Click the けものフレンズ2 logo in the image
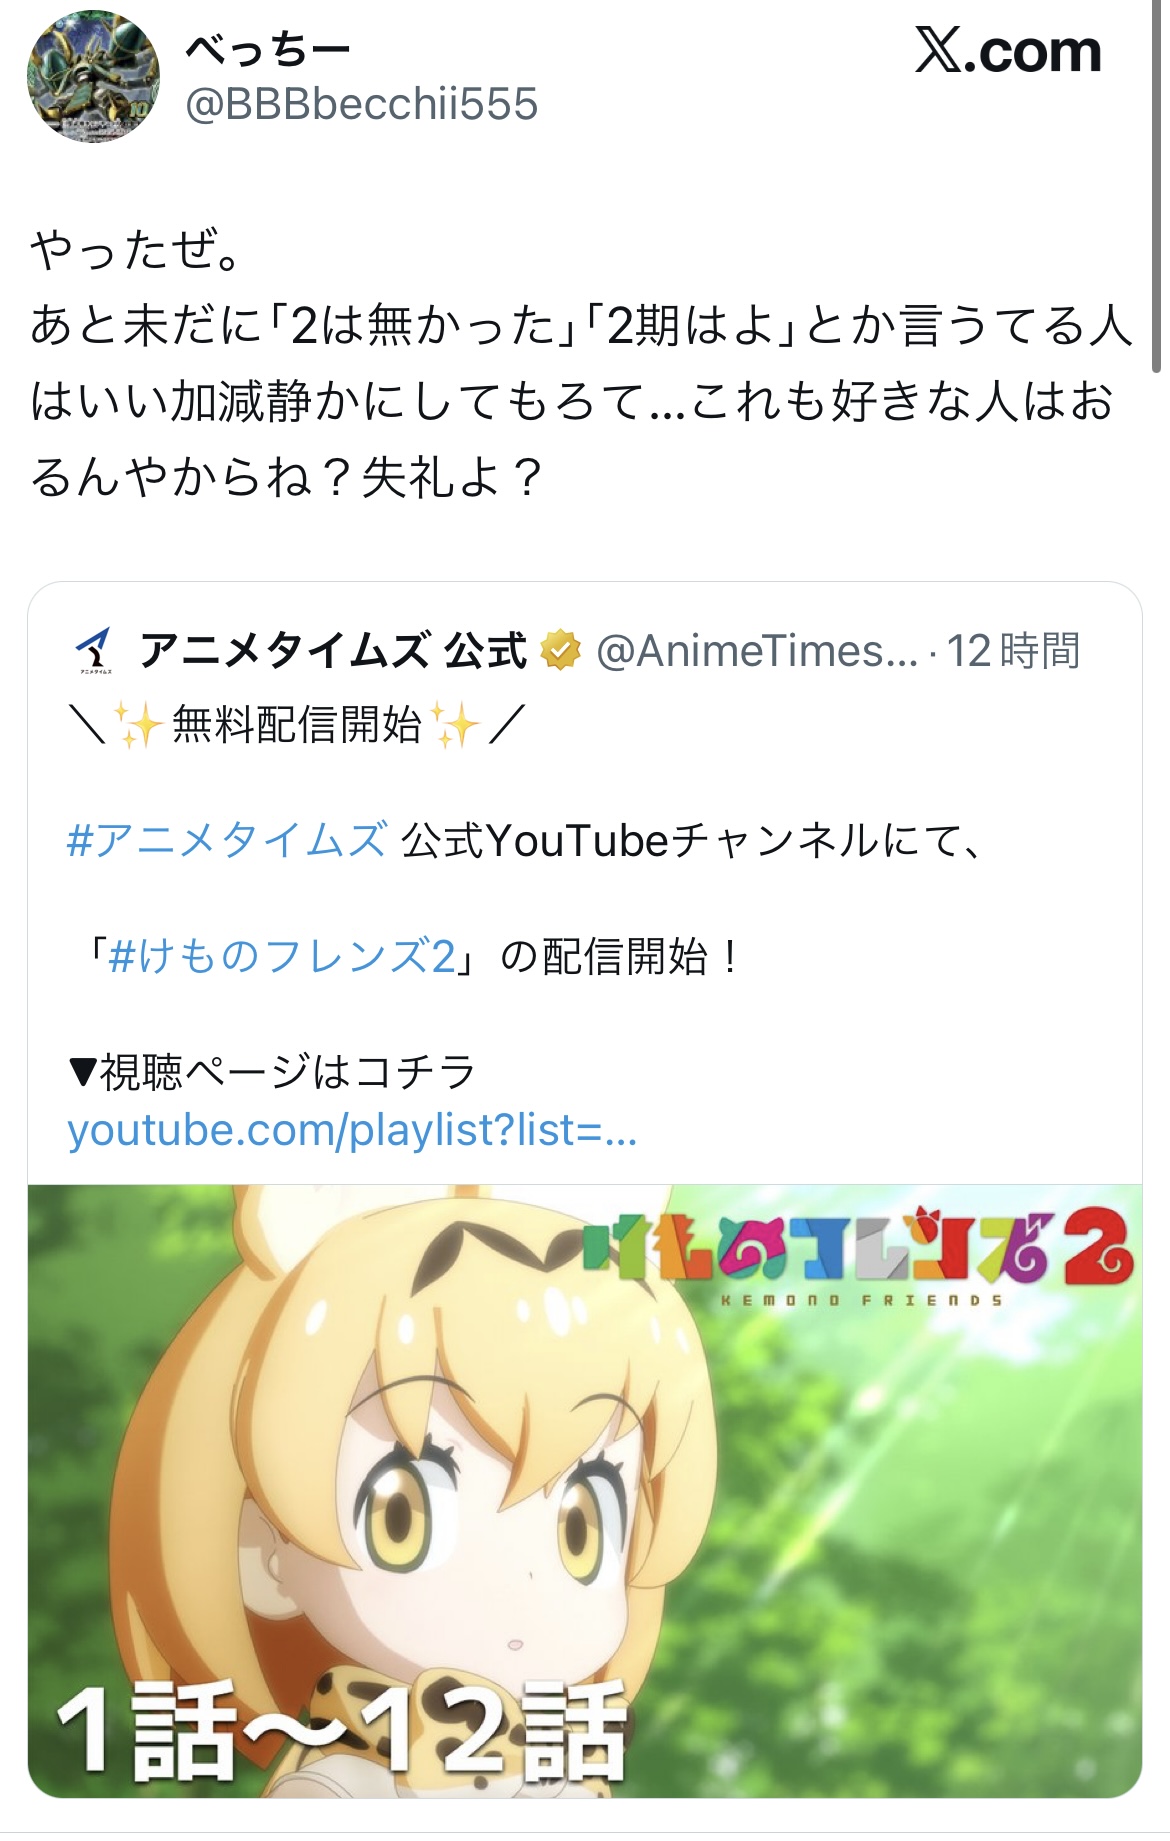 tap(858, 1256)
